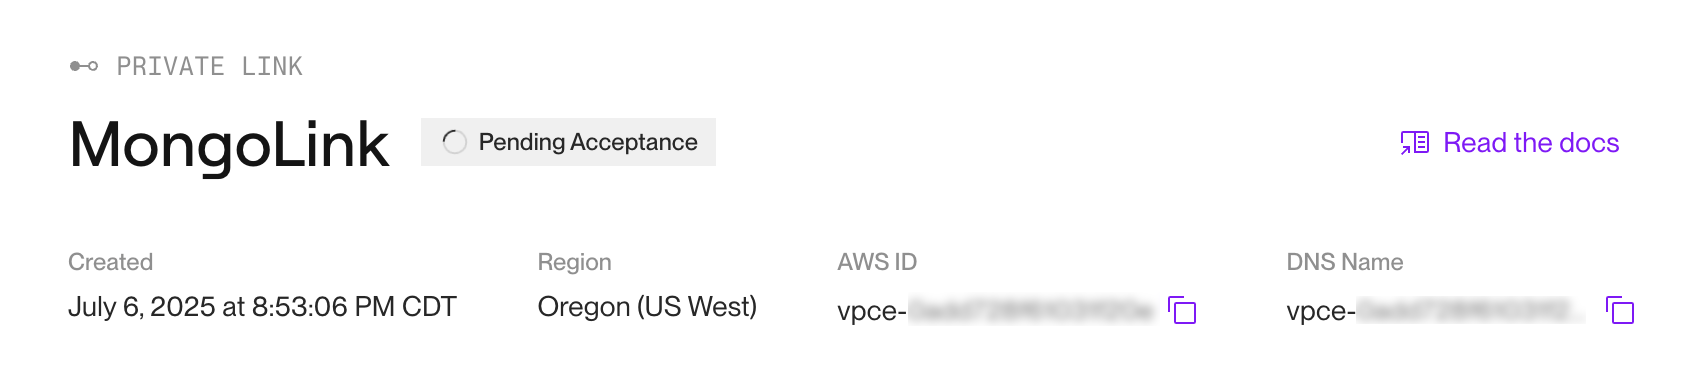This screenshot has height=376, width=1704.
Task: Select the July 6, 2025 creation timestamp
Action: pyautogui.click(x=262, y=307)
